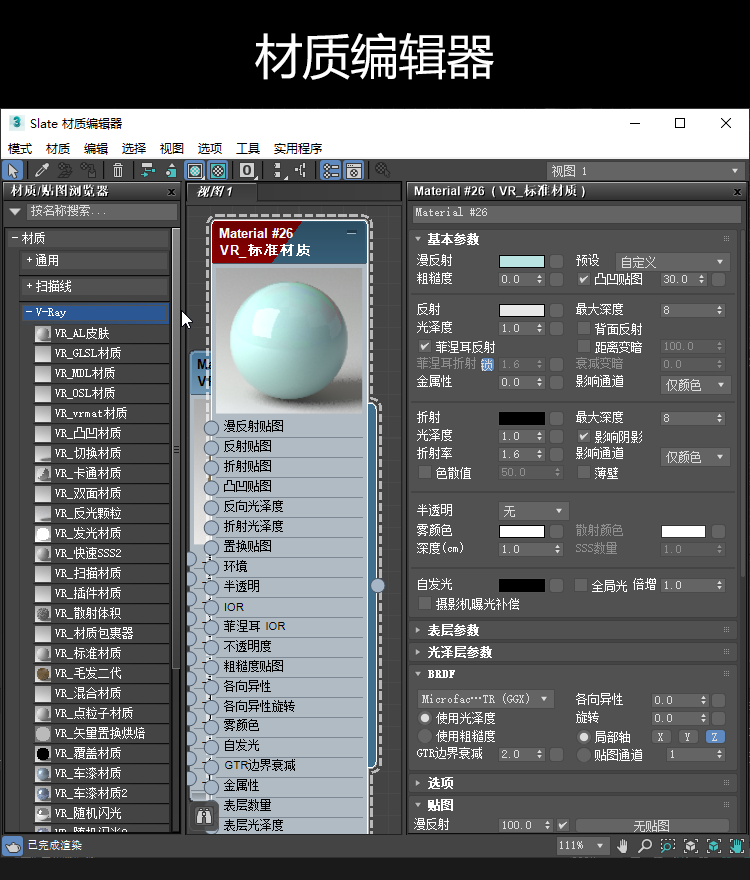Enable the 摄影机曝光补偿 checkbox
This screenshot has height=880, width=750.
pos(425,603)
